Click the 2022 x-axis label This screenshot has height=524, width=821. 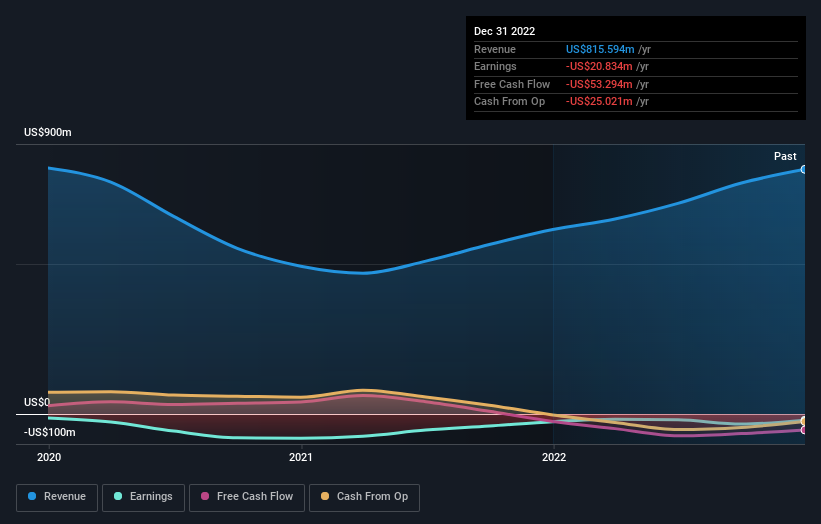tap(554, 458)
